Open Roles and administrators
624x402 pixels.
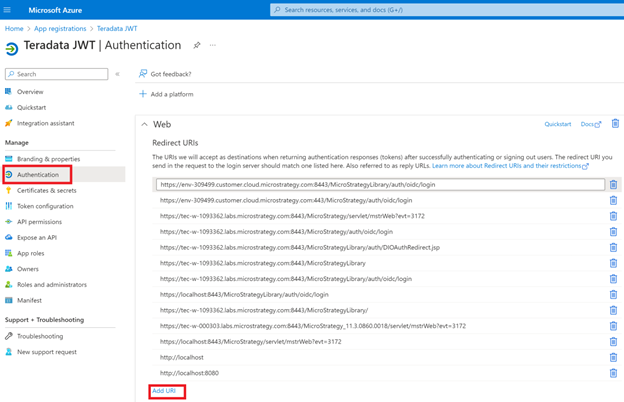(52, 285)
